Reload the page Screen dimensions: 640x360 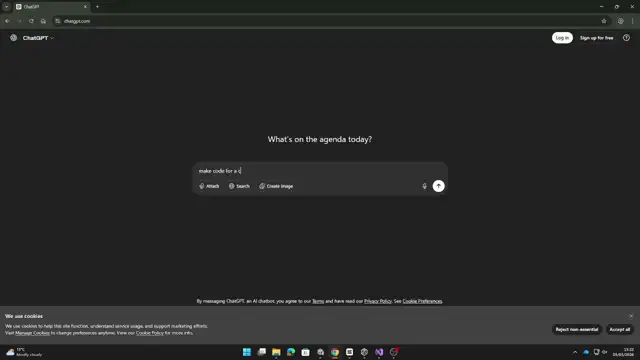(x=31, y=21)
